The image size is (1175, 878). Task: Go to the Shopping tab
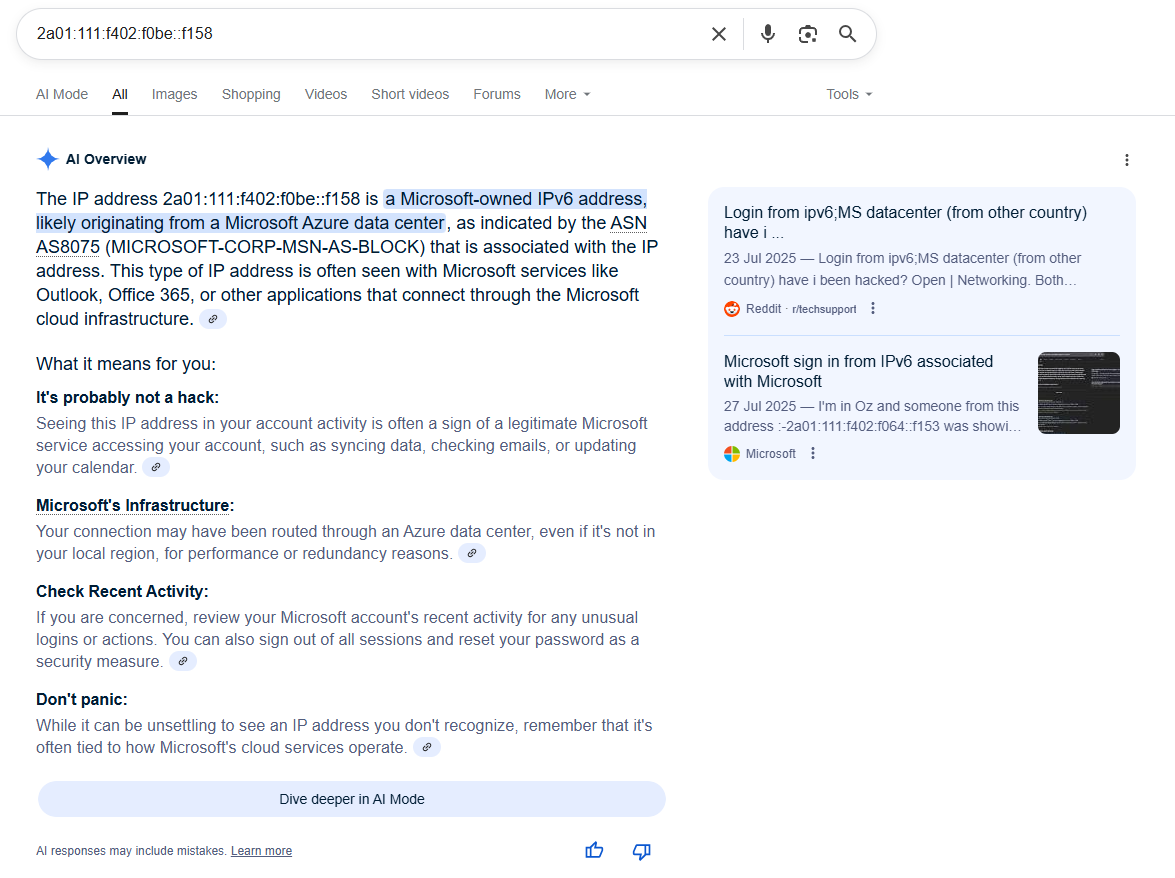coord(251,94)
